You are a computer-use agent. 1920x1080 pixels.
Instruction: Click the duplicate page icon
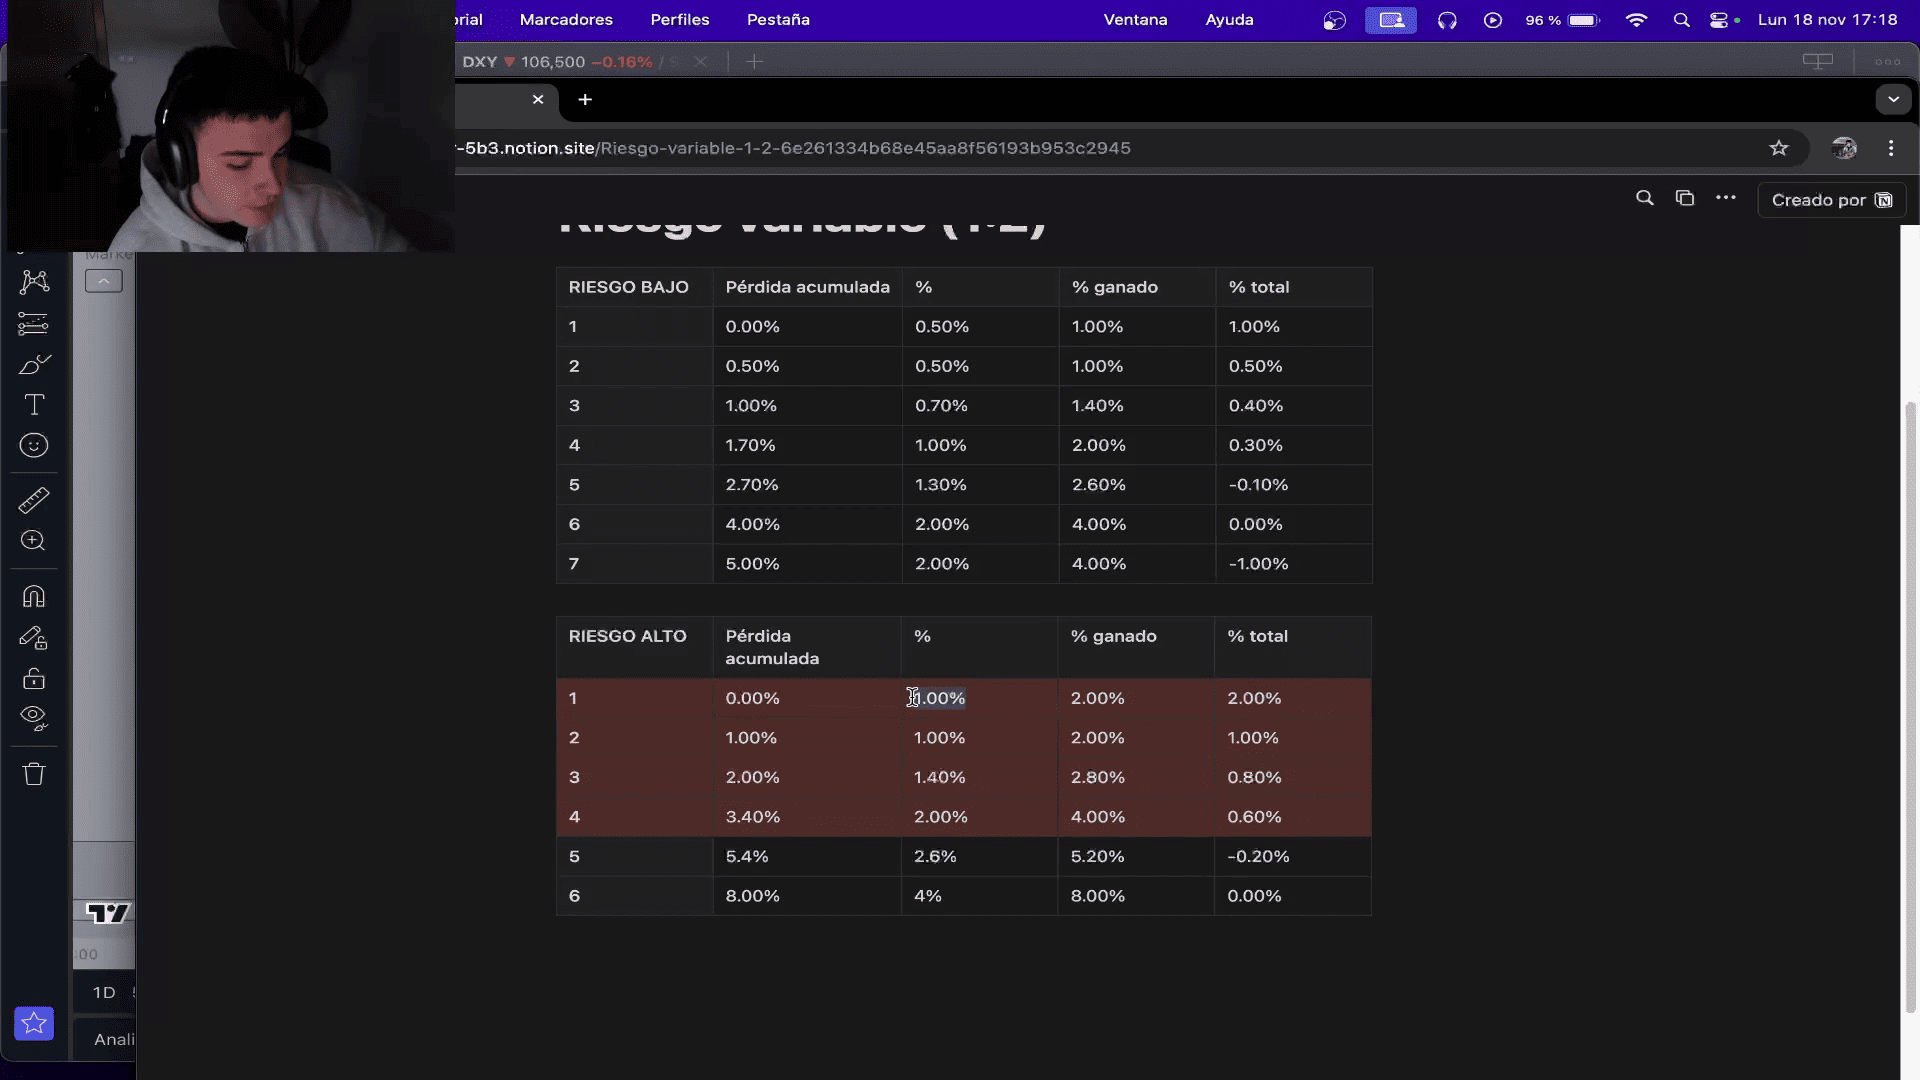[1685, 198]
